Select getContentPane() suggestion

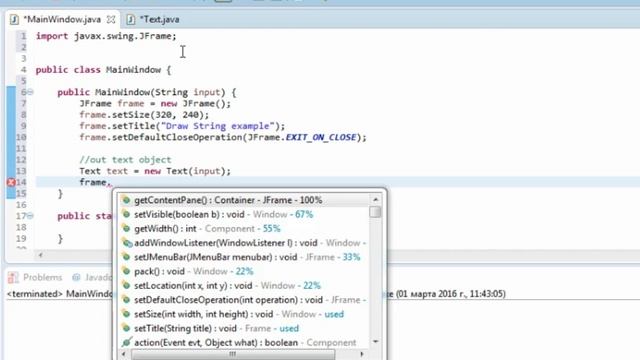244,200
